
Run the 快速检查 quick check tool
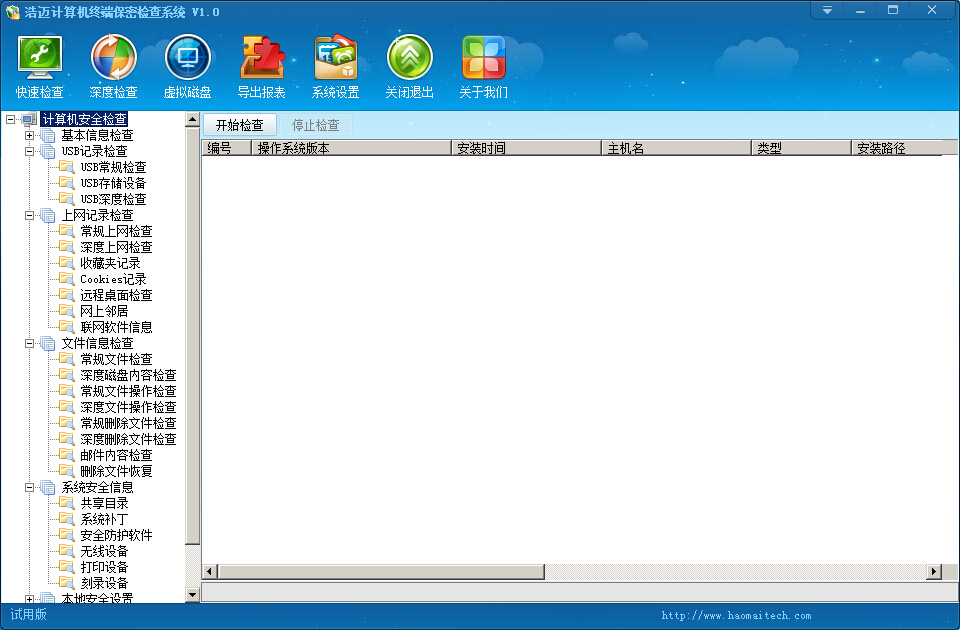(40, 67)
